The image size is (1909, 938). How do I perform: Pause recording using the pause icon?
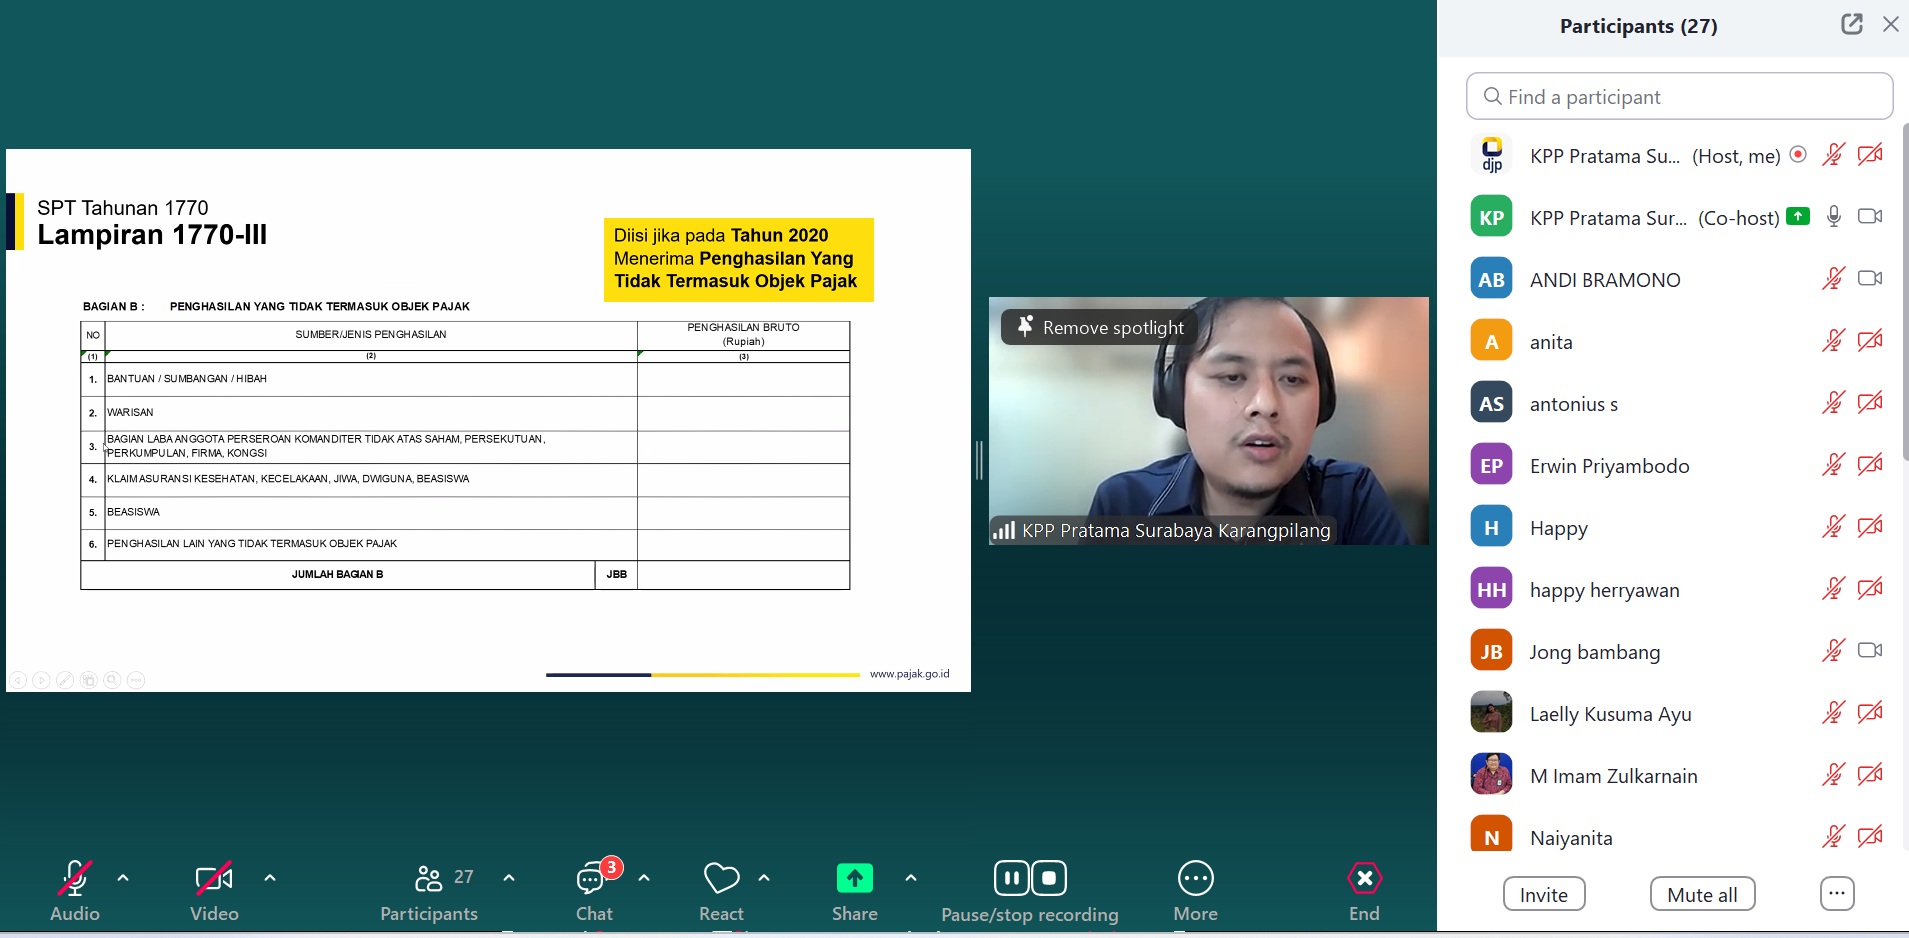[x=1011, y=879]
